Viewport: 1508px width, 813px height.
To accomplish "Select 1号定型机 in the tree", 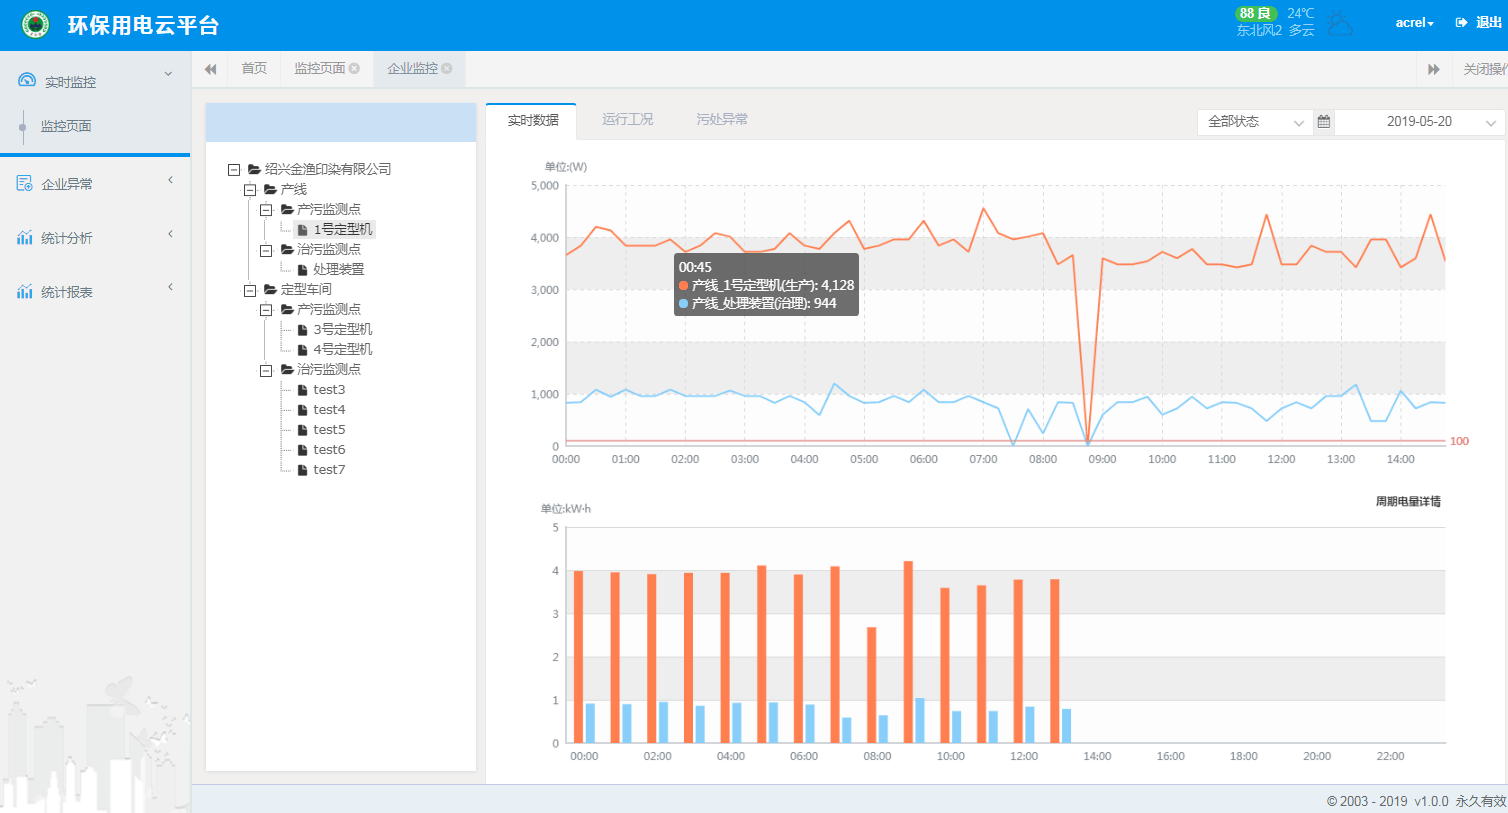I will tap(343, 230).
